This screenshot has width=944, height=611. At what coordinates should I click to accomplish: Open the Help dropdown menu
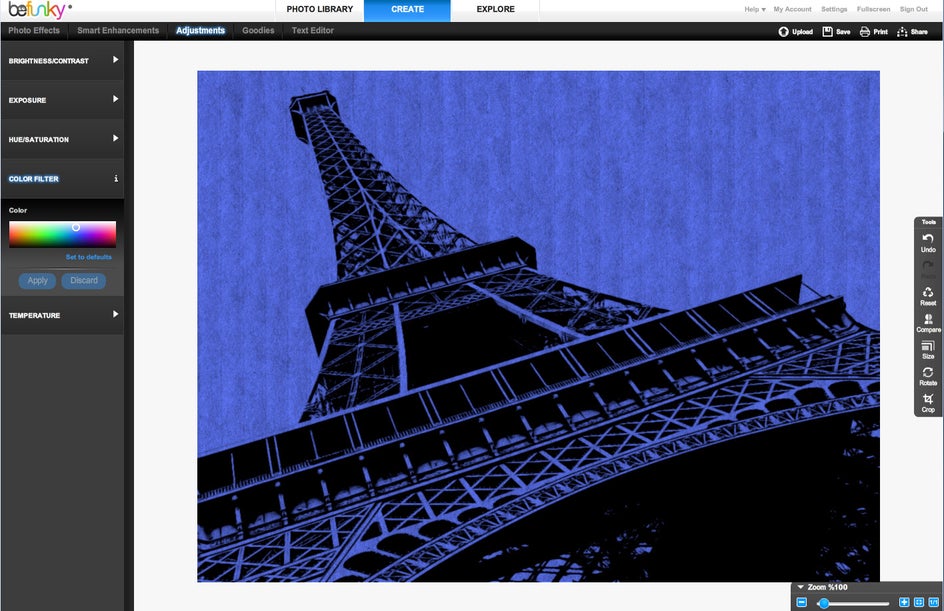pyautogui.click(x=754, y=9)
